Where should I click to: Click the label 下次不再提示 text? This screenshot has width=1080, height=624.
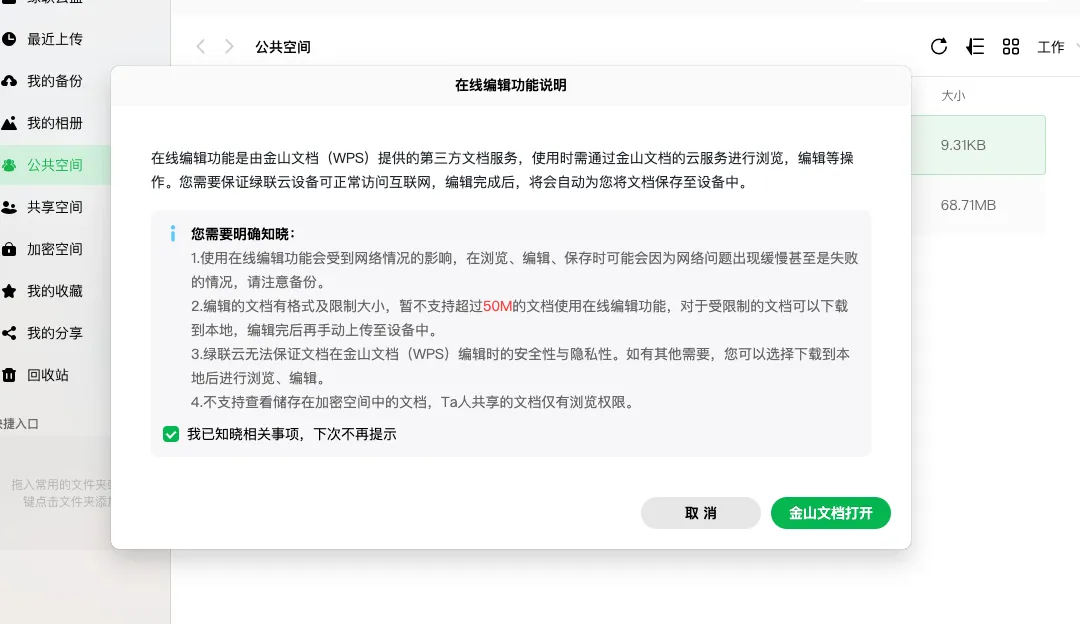pos(355,434)
